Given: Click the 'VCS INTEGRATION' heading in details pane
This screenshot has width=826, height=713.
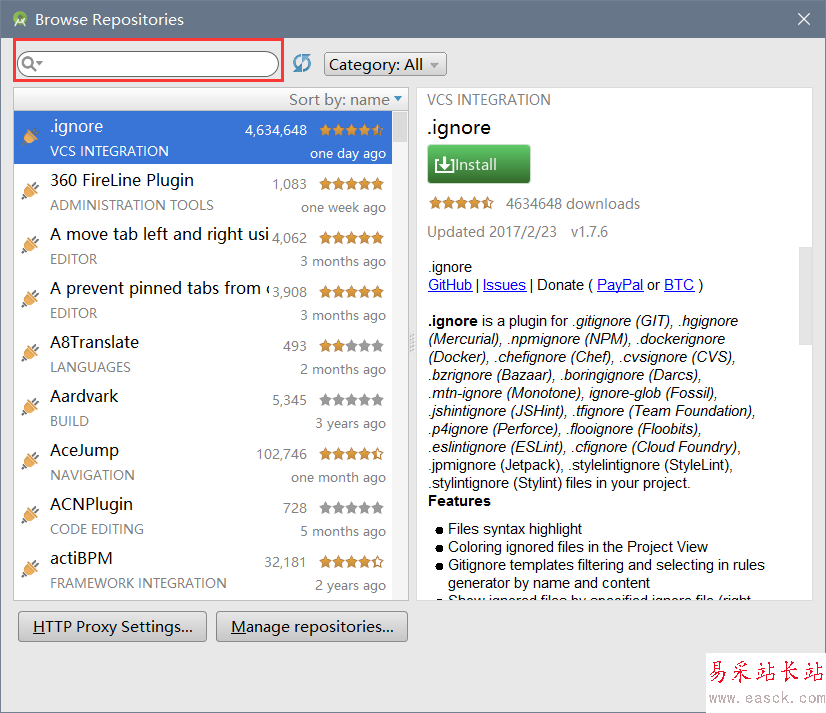Looking at the screenshot, I should point(488,100).
